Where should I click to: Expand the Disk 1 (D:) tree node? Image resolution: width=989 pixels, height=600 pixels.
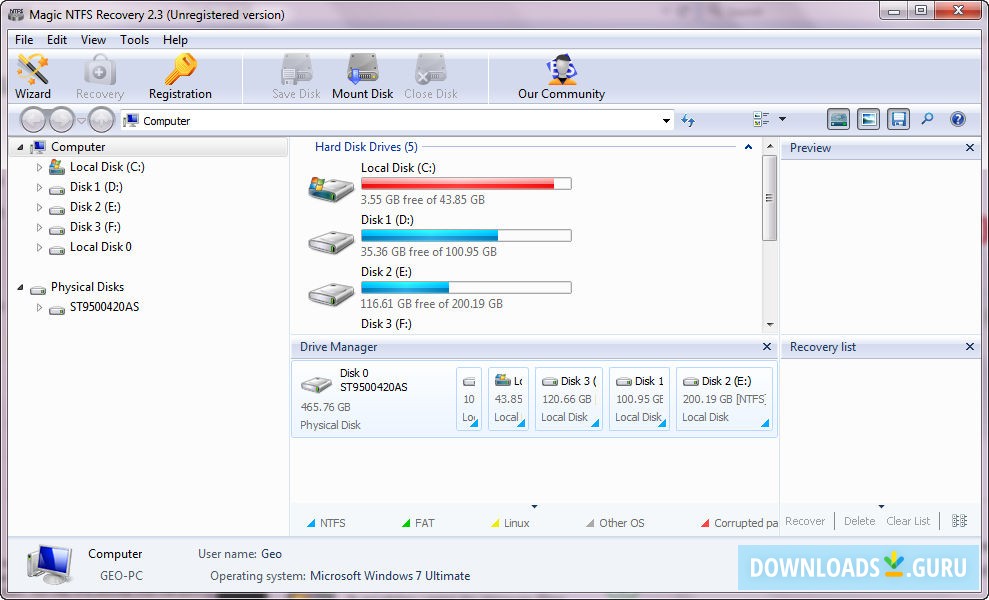click(39, 187)
